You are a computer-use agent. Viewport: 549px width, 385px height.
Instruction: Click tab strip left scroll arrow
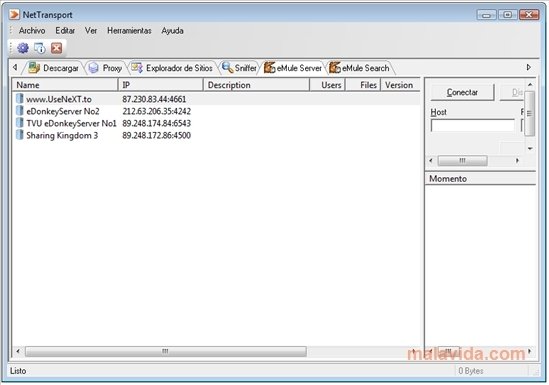(x=15, y=67)
